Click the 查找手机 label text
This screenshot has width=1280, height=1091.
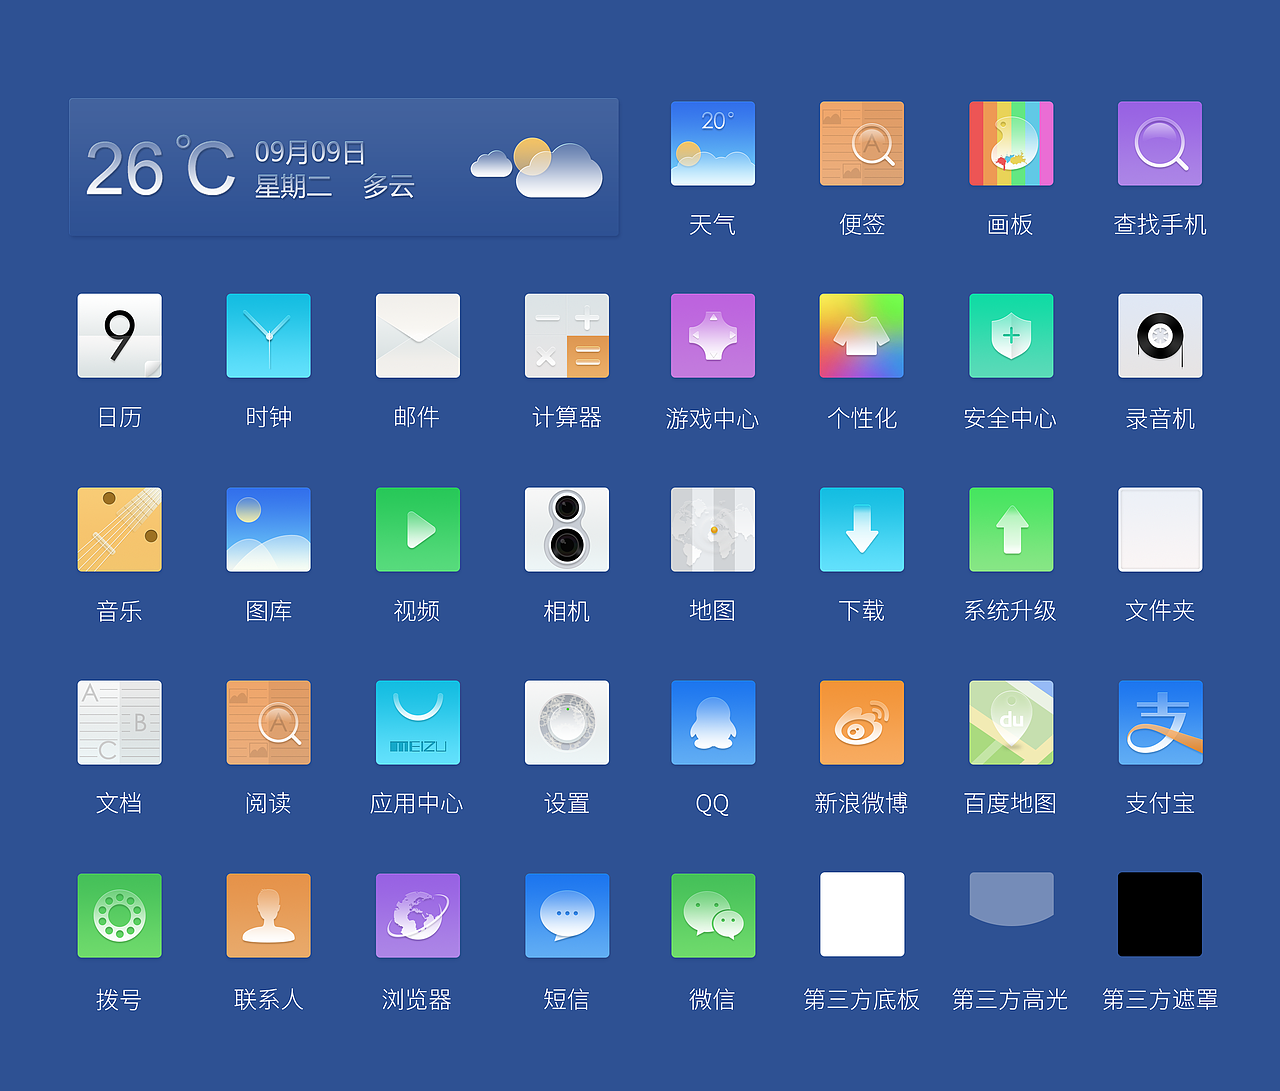pyautogui.click(x=1160, y=224)
